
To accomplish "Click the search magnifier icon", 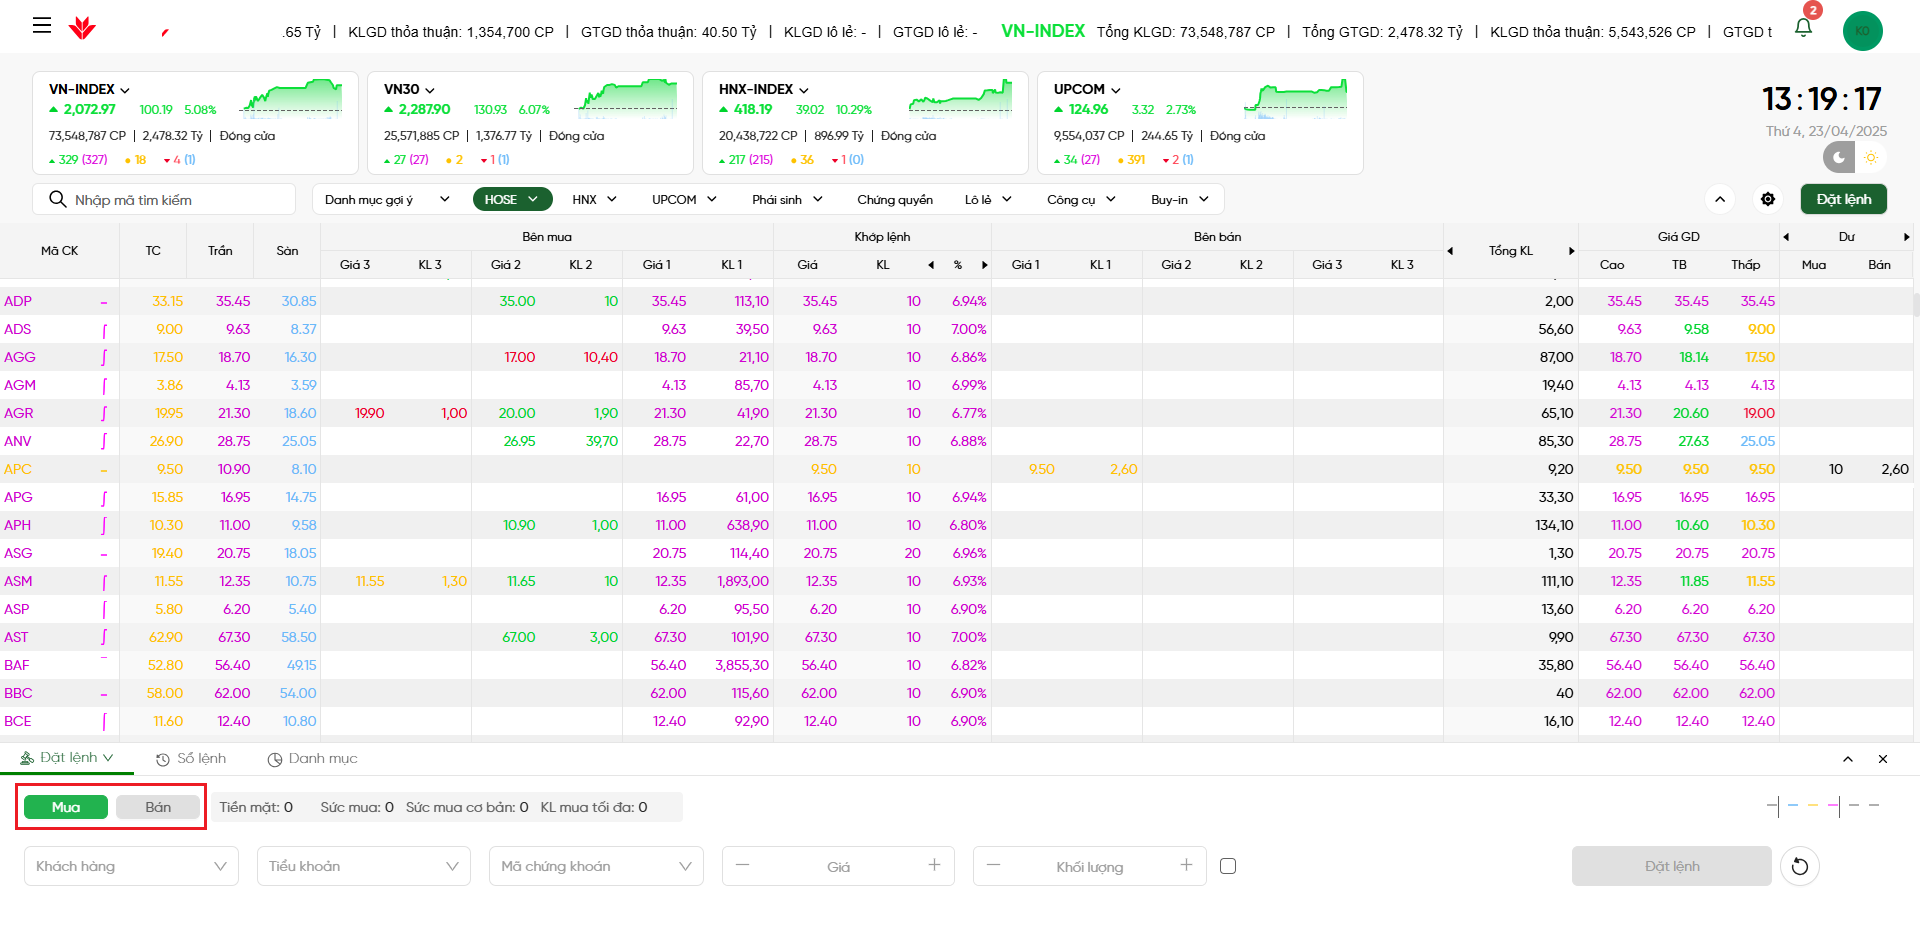I will [x=57, y=200].
